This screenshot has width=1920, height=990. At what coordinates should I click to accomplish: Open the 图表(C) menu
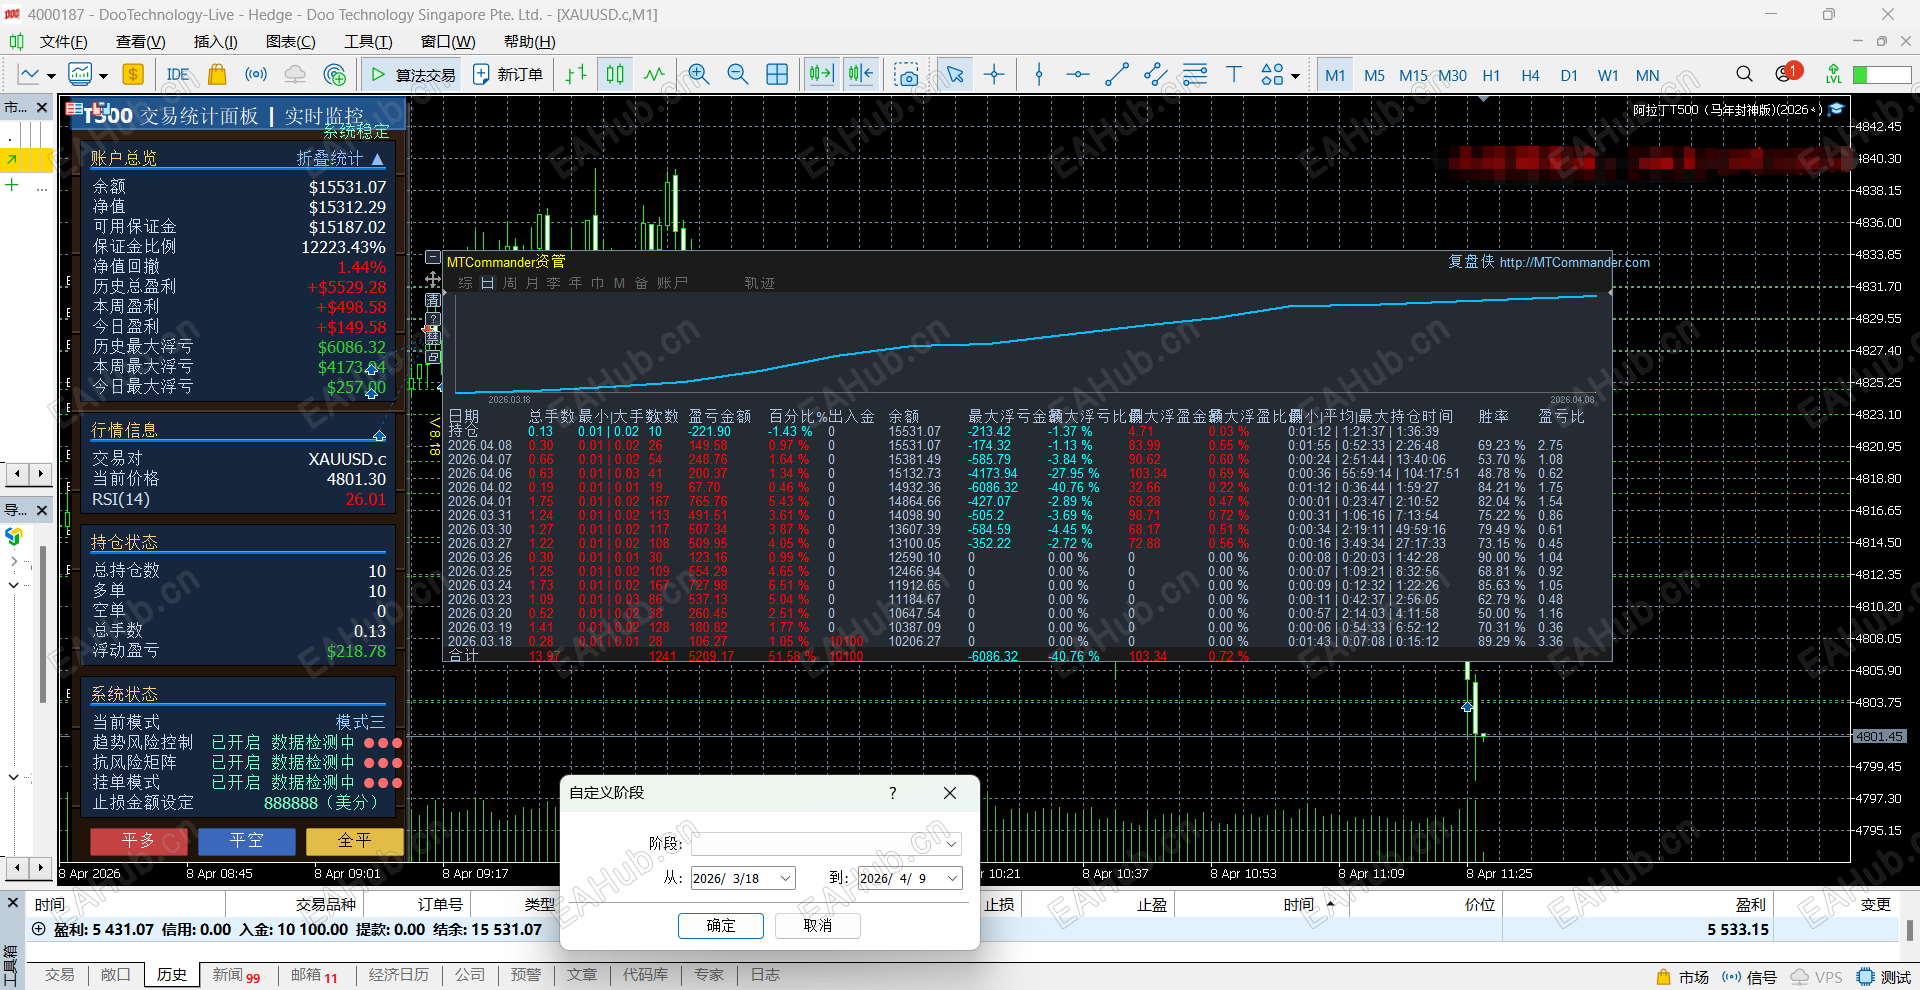pos(290,42)
